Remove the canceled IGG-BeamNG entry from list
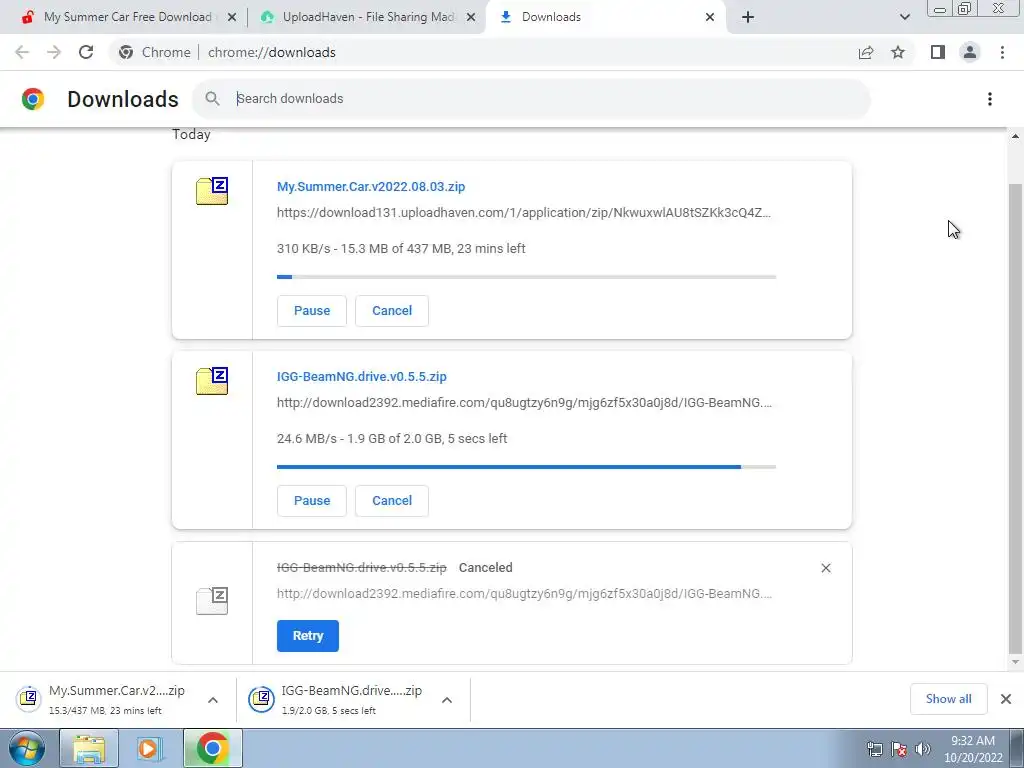1024x768 pixels. point(825,568)
